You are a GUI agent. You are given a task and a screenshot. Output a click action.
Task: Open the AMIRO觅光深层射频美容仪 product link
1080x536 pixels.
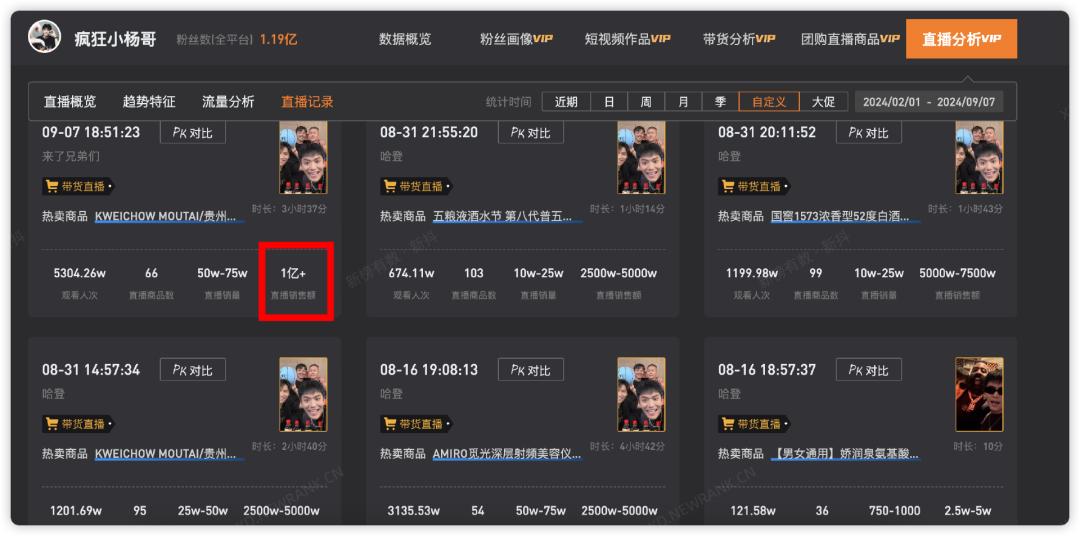coord(508,455)
